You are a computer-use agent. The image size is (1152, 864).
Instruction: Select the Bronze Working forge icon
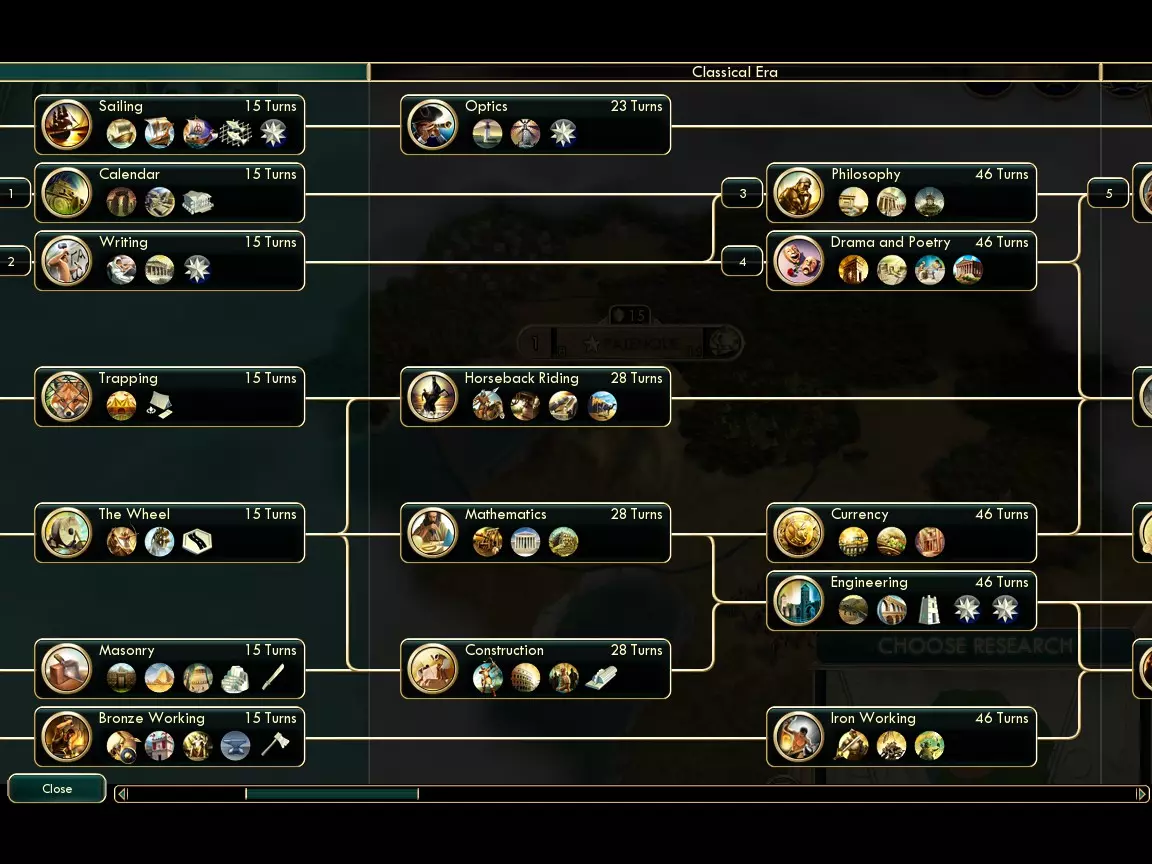pyautogui.click(x=66, y=737)
